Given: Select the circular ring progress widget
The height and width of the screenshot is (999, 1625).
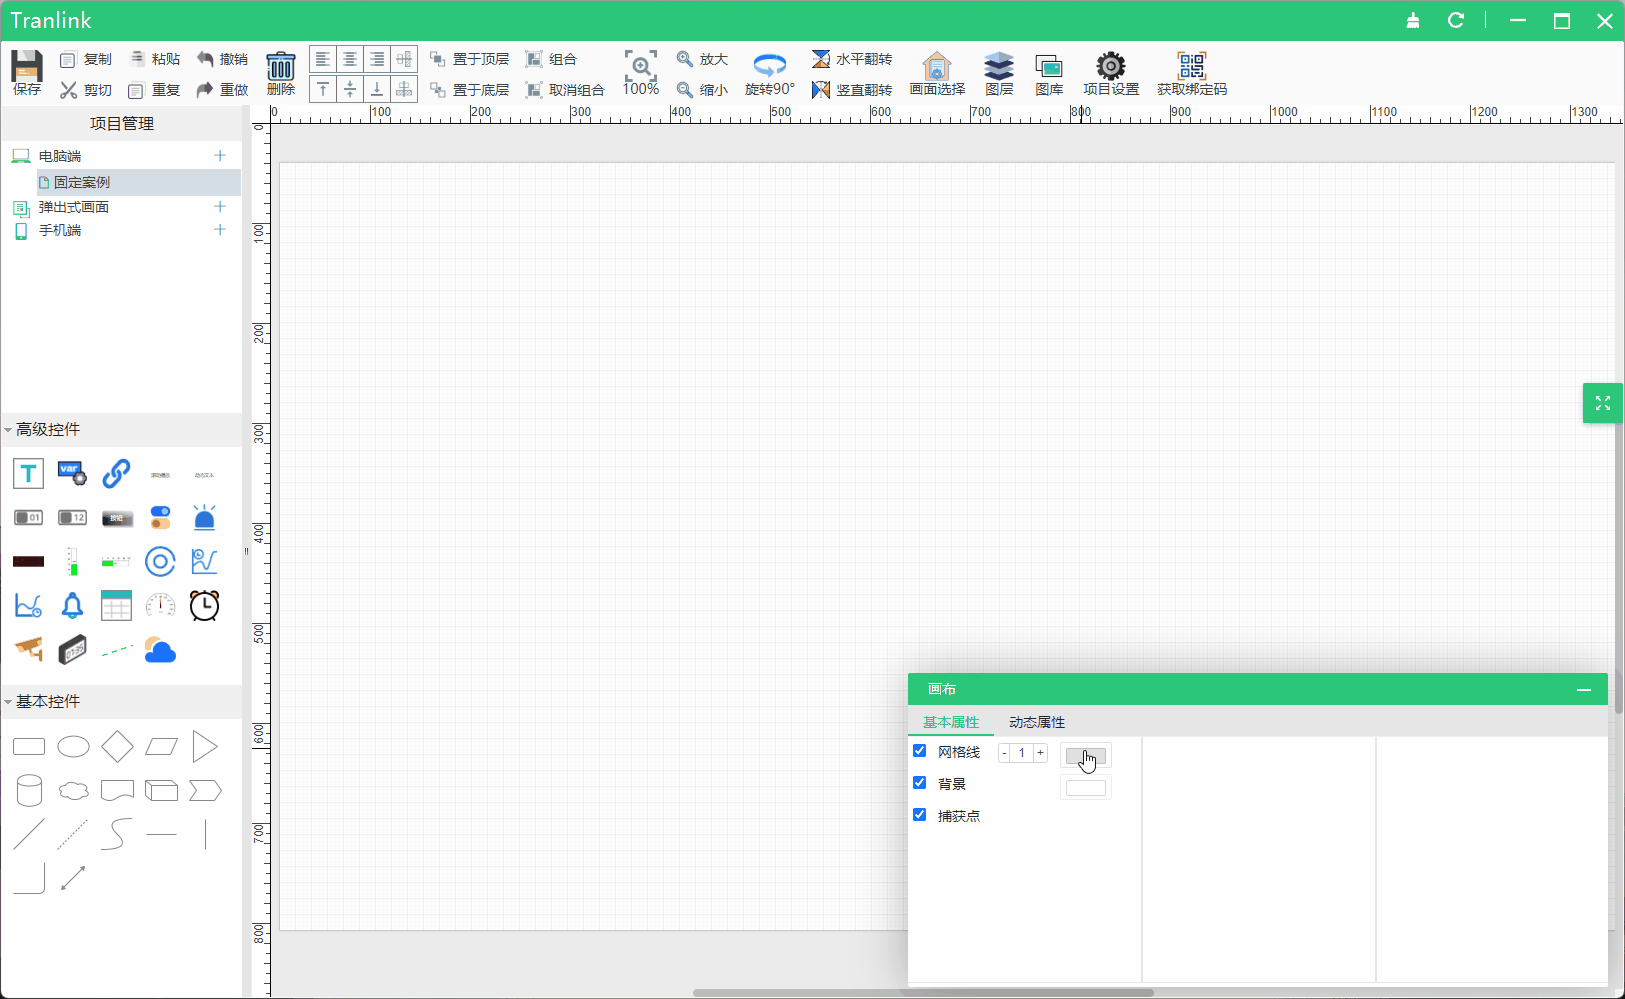Looking at the screenshot, I should point(160,561).
